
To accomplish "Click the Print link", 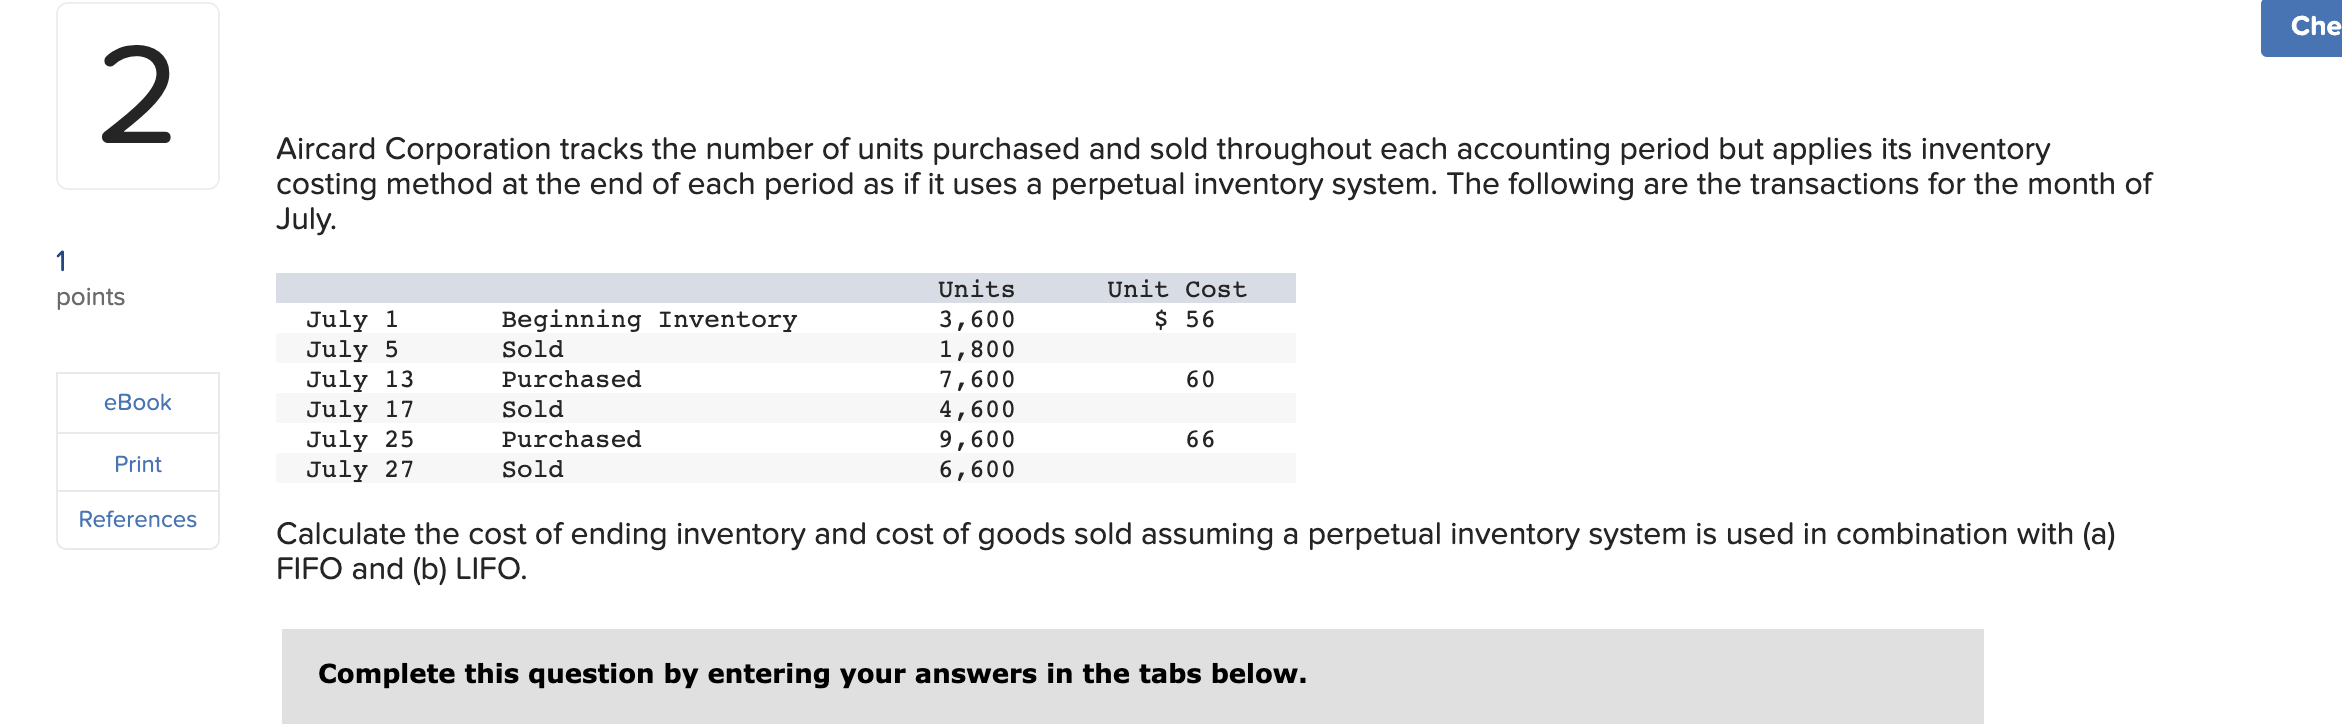I will pyautogui.click(x=136, y=462).
